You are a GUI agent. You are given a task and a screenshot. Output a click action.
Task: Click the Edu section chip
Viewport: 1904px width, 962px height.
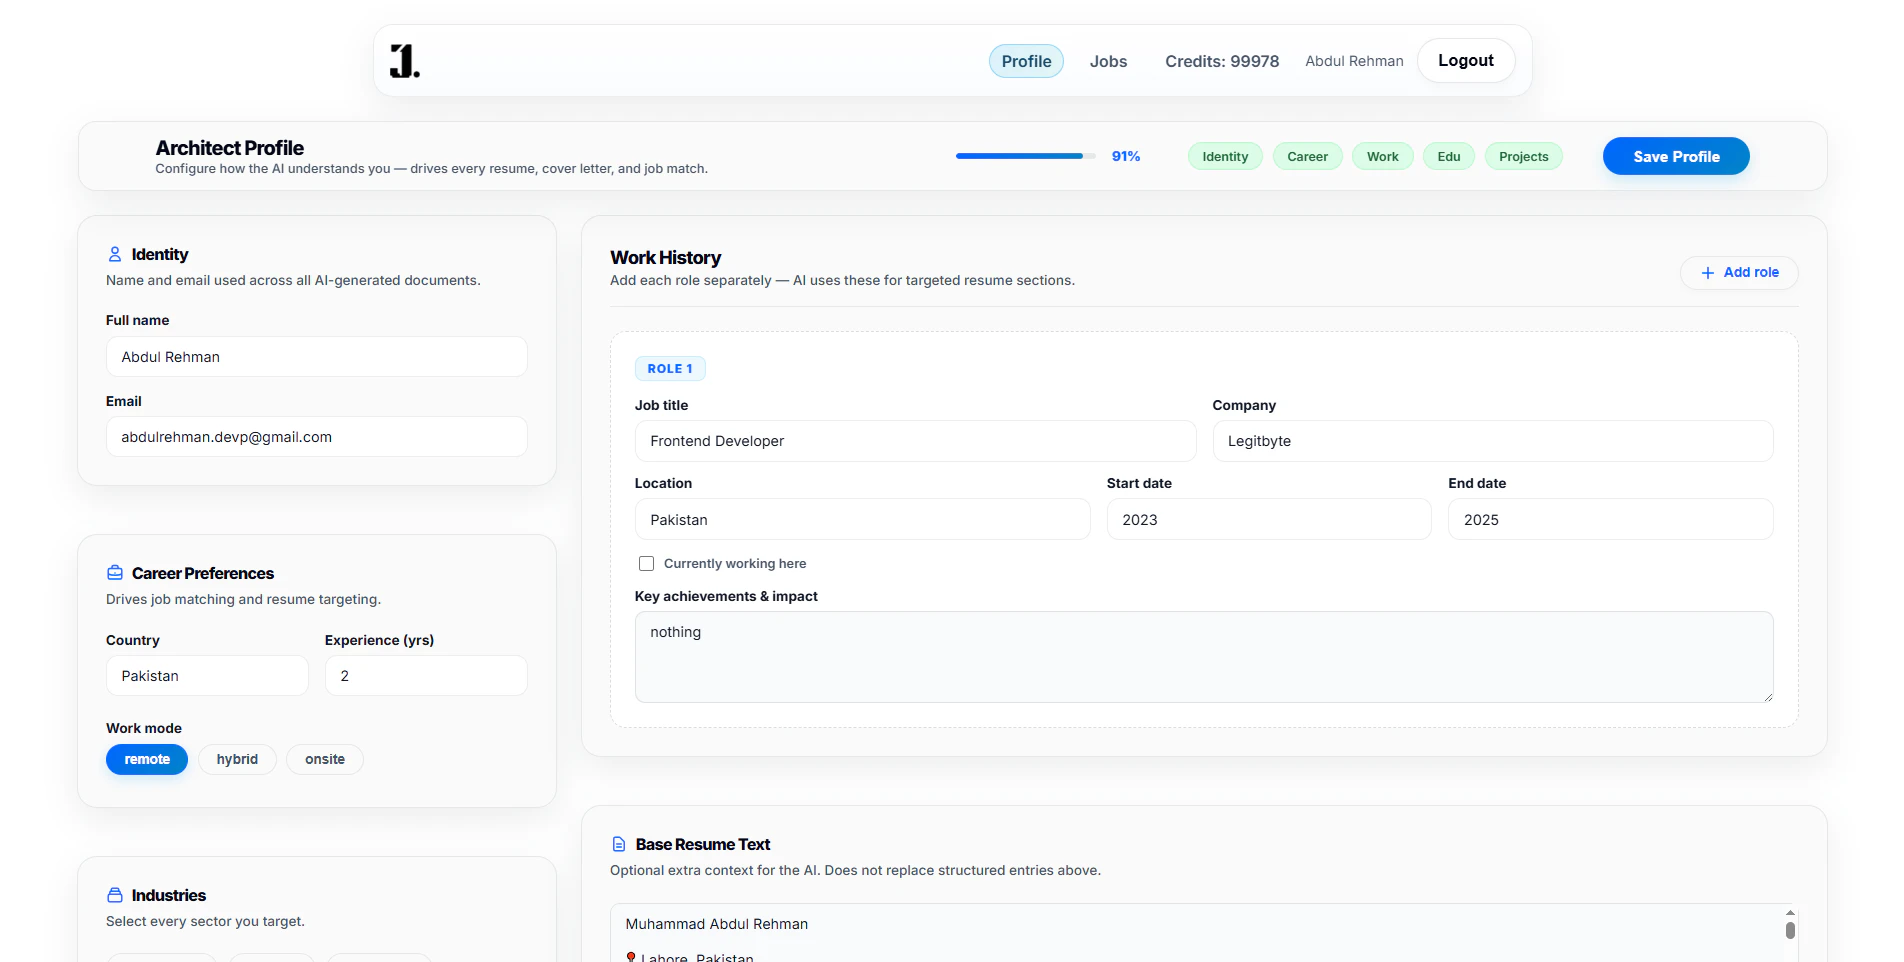point(1449,156)
